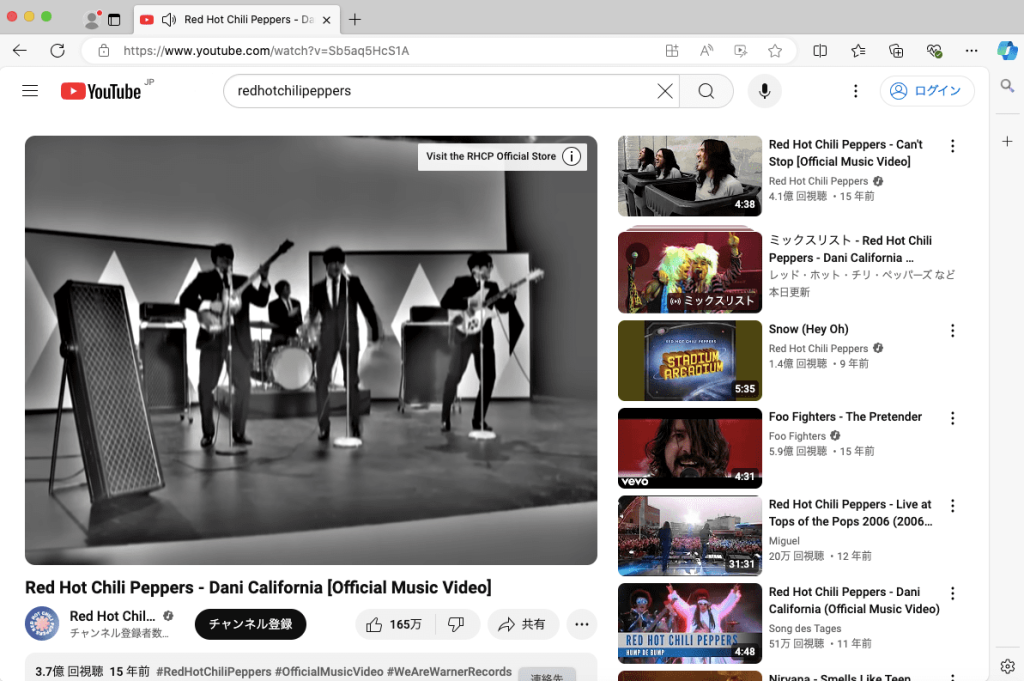
Task: Play the Can't Stop video thumbnail
Action: 689,176
